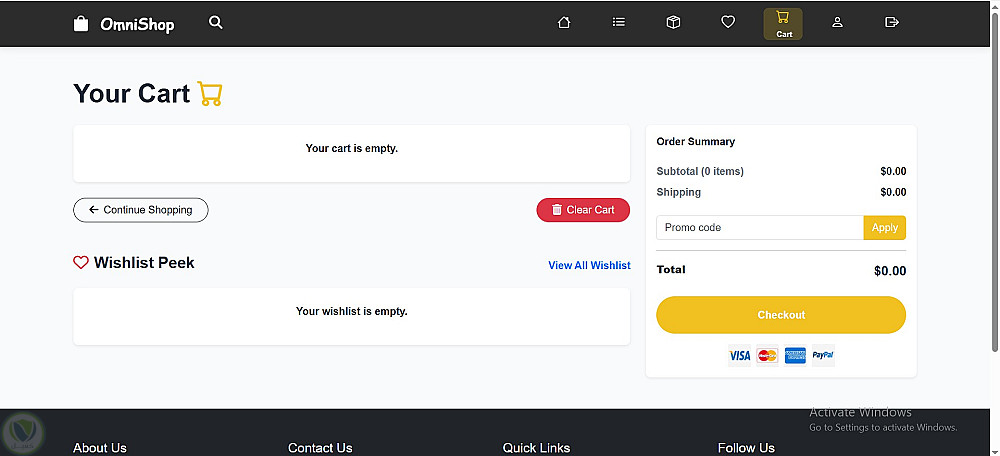1000x456 pixels.
Task: Select the Cart tab in navbar
Action: (x=783, y=23)
